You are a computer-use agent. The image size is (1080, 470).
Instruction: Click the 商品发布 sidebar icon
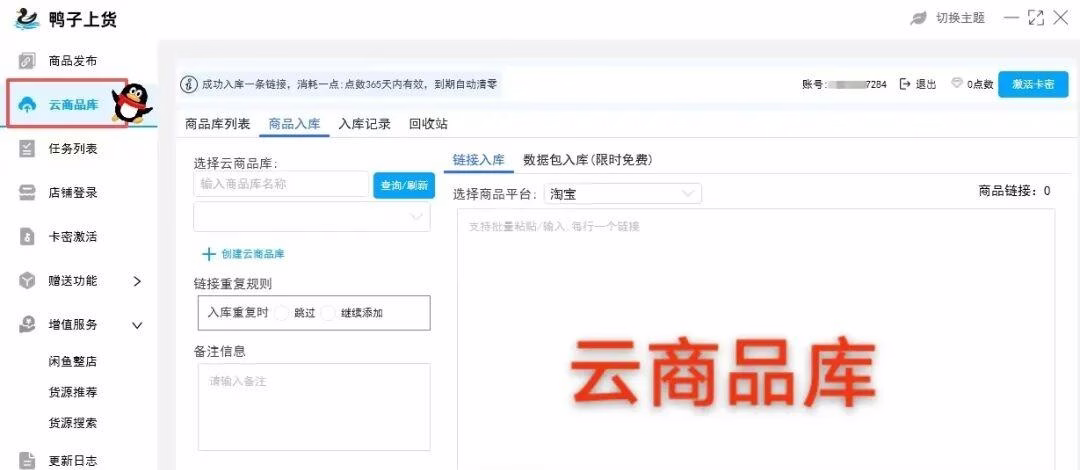(x=27, y=61)
